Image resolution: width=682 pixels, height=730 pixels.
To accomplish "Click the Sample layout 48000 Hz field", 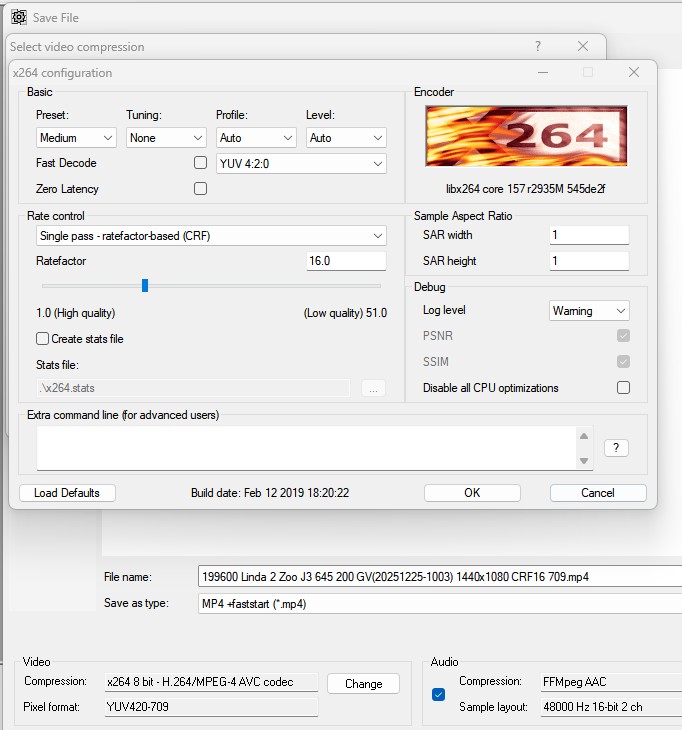I will pyautogui.click(x=611, y=707).
